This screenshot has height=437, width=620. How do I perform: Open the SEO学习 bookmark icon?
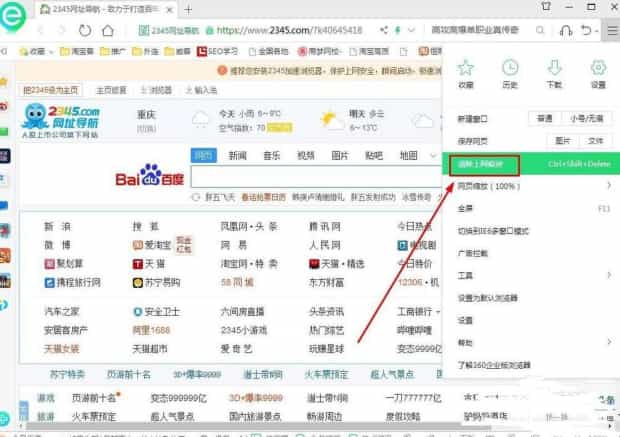[202, 51]
